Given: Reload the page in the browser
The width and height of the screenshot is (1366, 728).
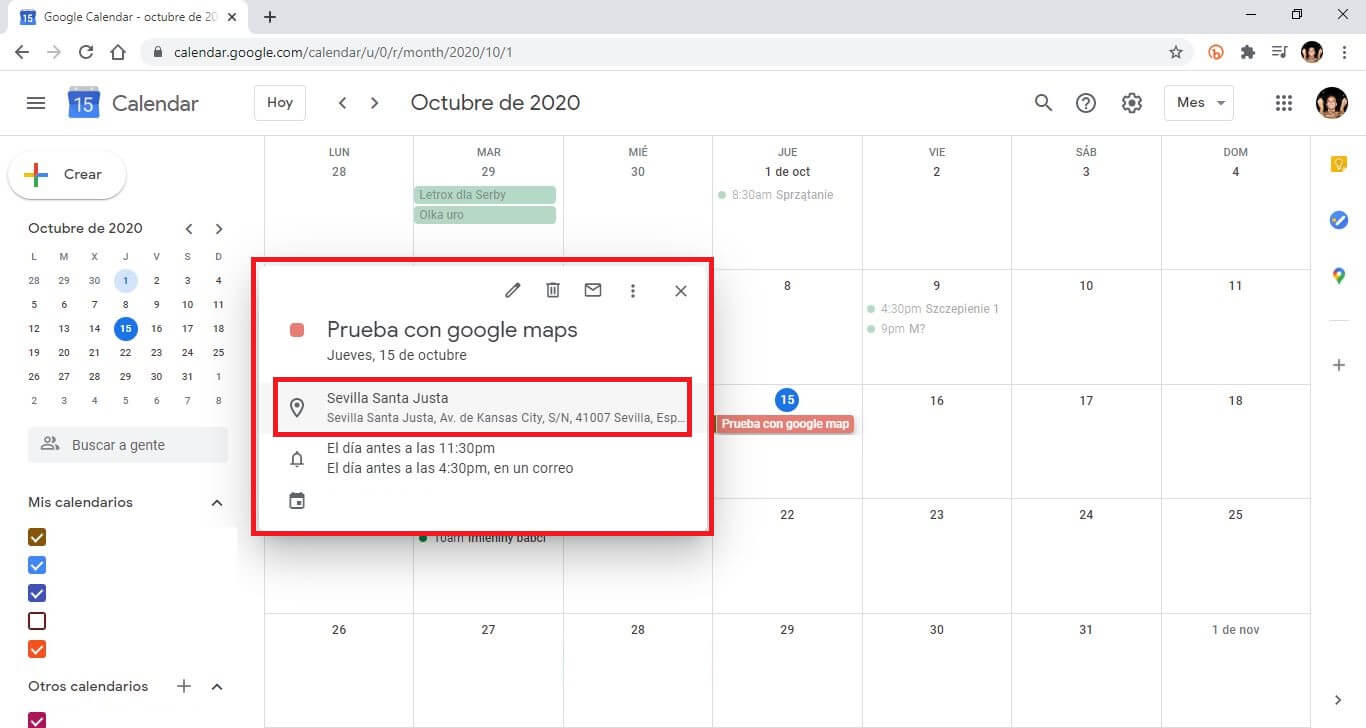Looking at the screenshot, I should pos(86,52).
